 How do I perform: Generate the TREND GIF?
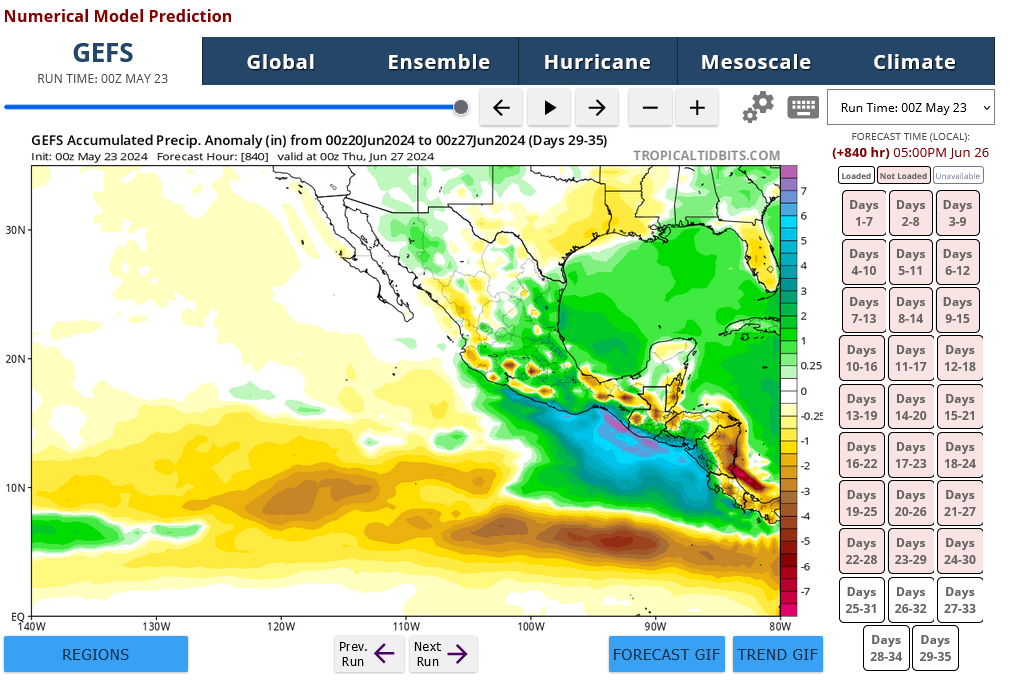(x=777, y=654)
